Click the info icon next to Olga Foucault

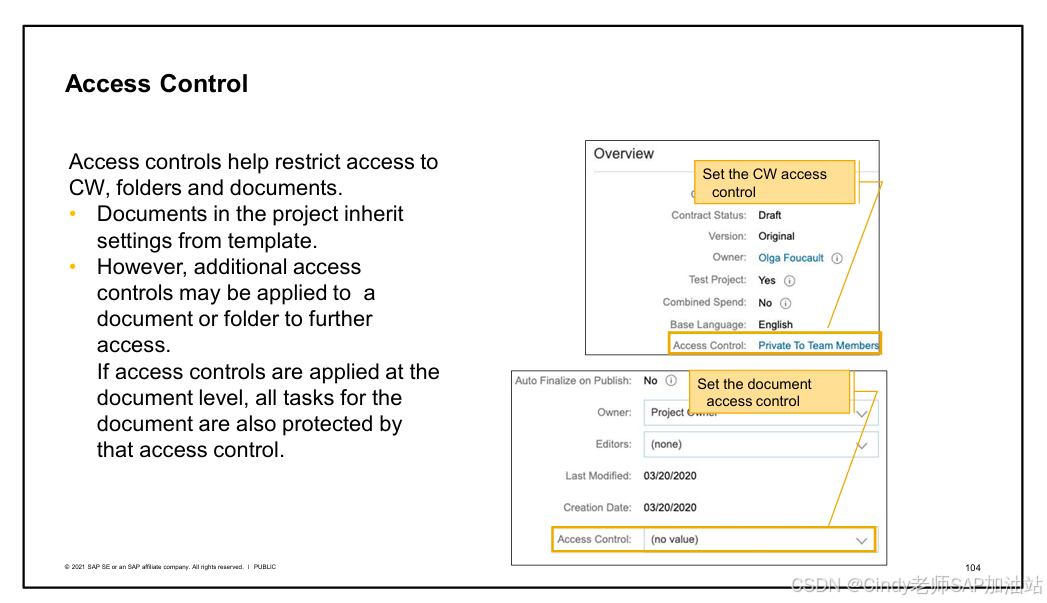[x=836, y=258]
